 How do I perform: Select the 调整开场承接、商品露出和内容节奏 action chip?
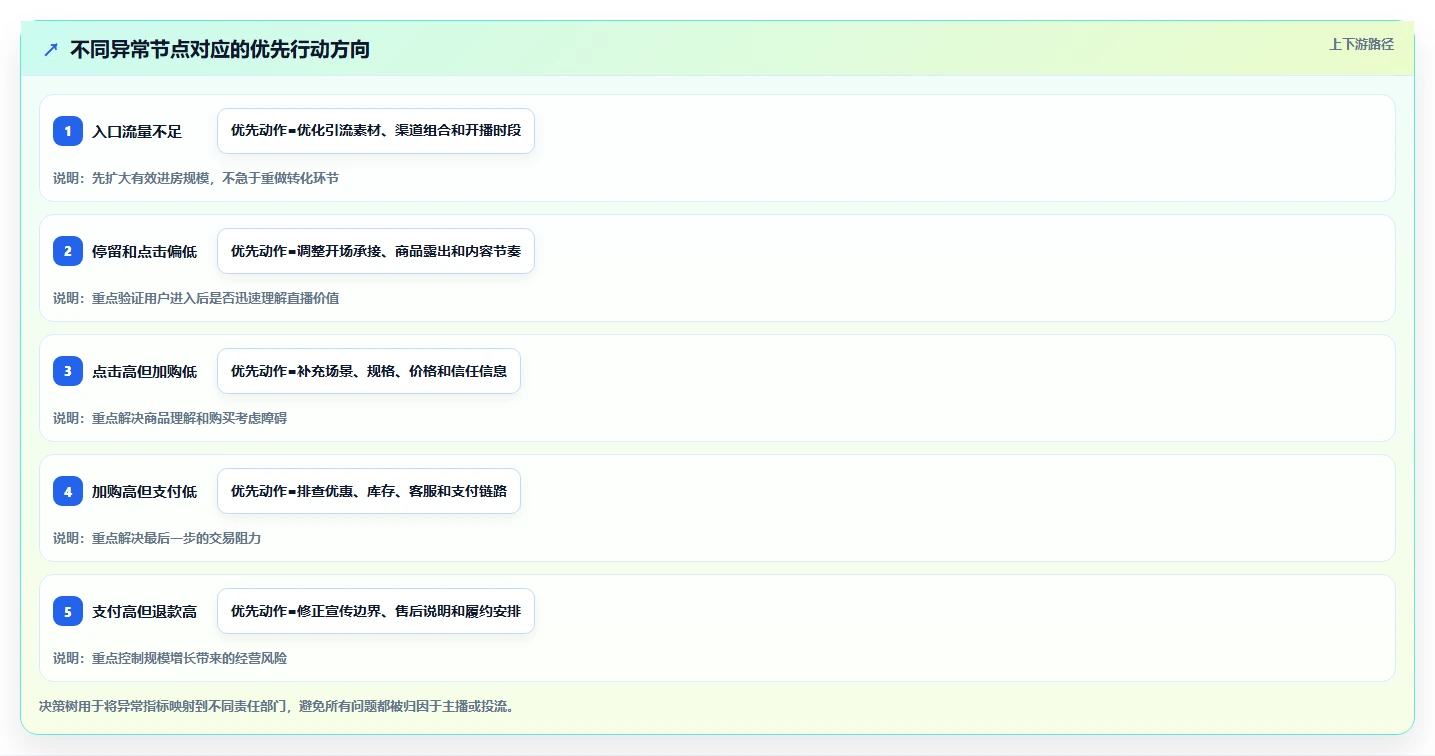[376, 251]
